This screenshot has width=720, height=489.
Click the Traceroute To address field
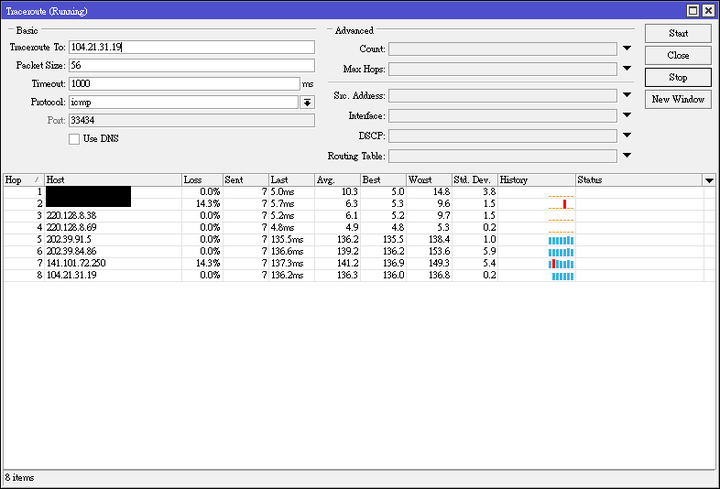(x=192, y=47)
